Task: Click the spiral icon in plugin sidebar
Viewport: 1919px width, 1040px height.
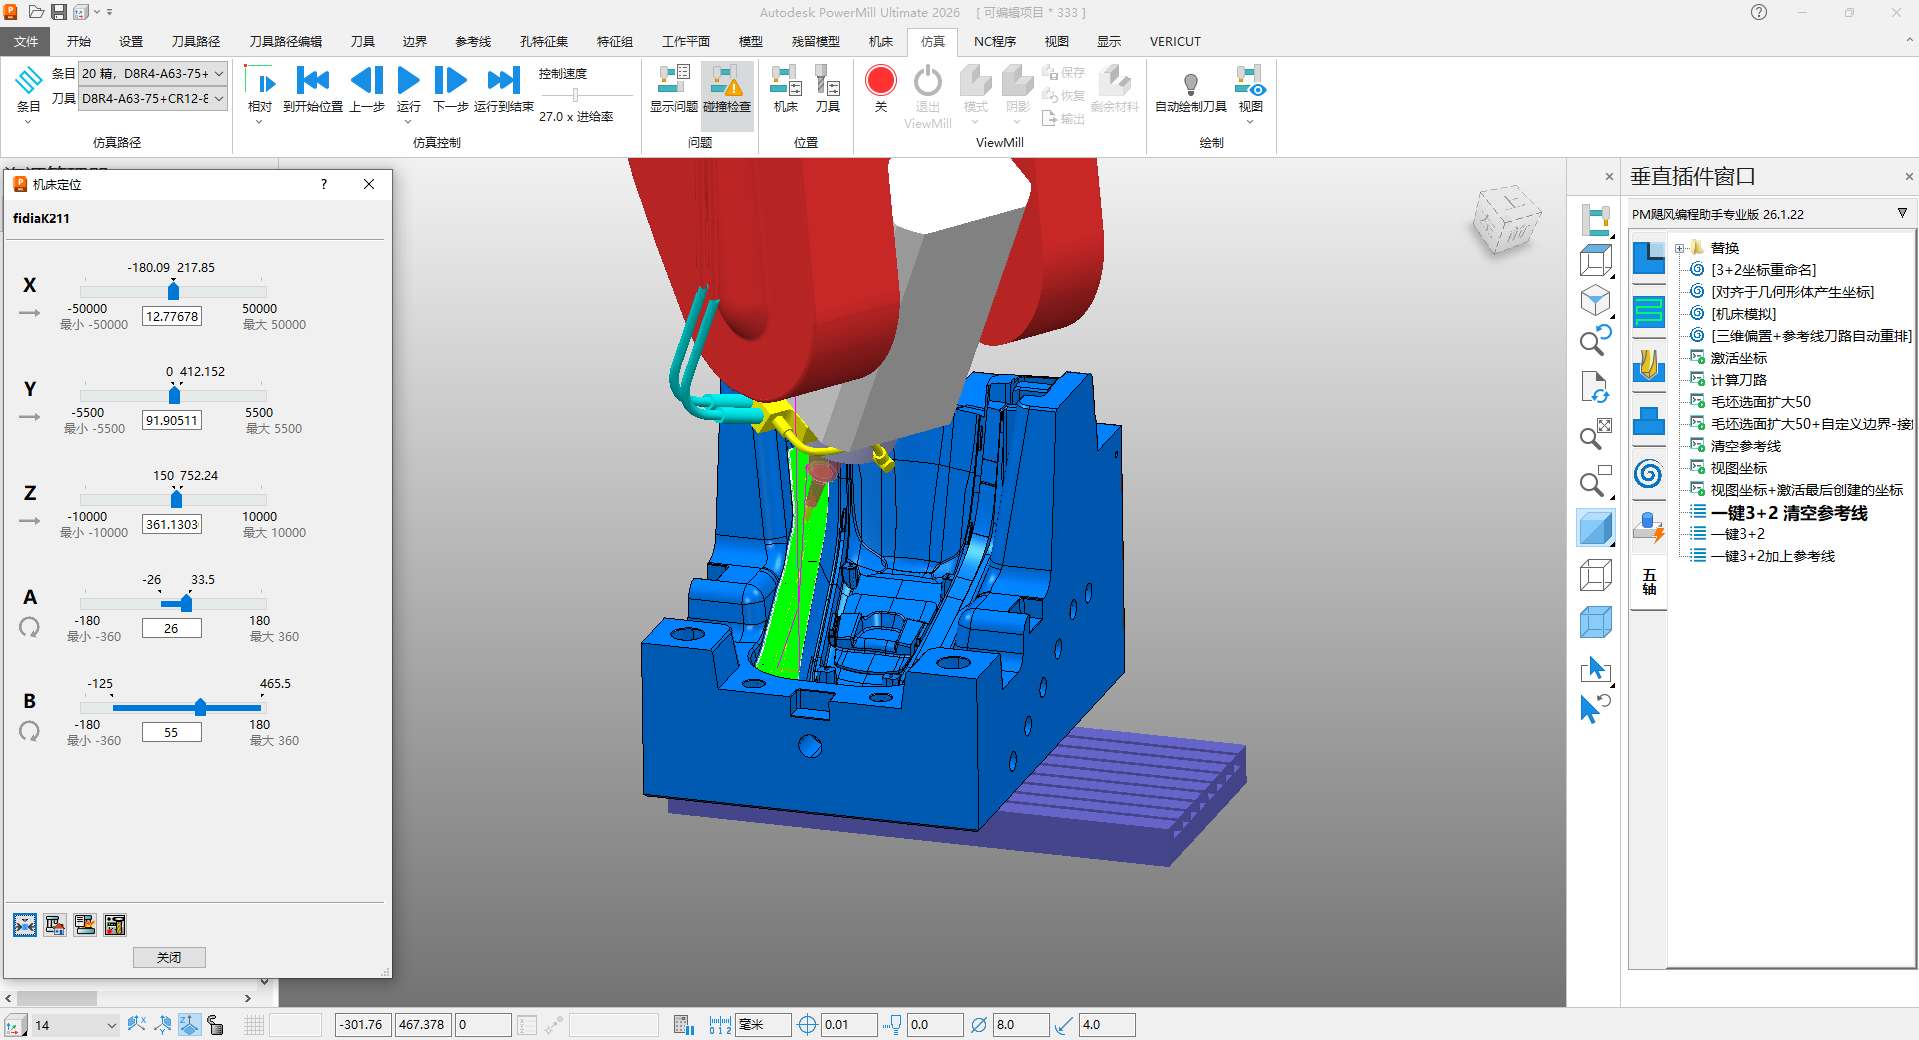Action: click(1648, 473)
